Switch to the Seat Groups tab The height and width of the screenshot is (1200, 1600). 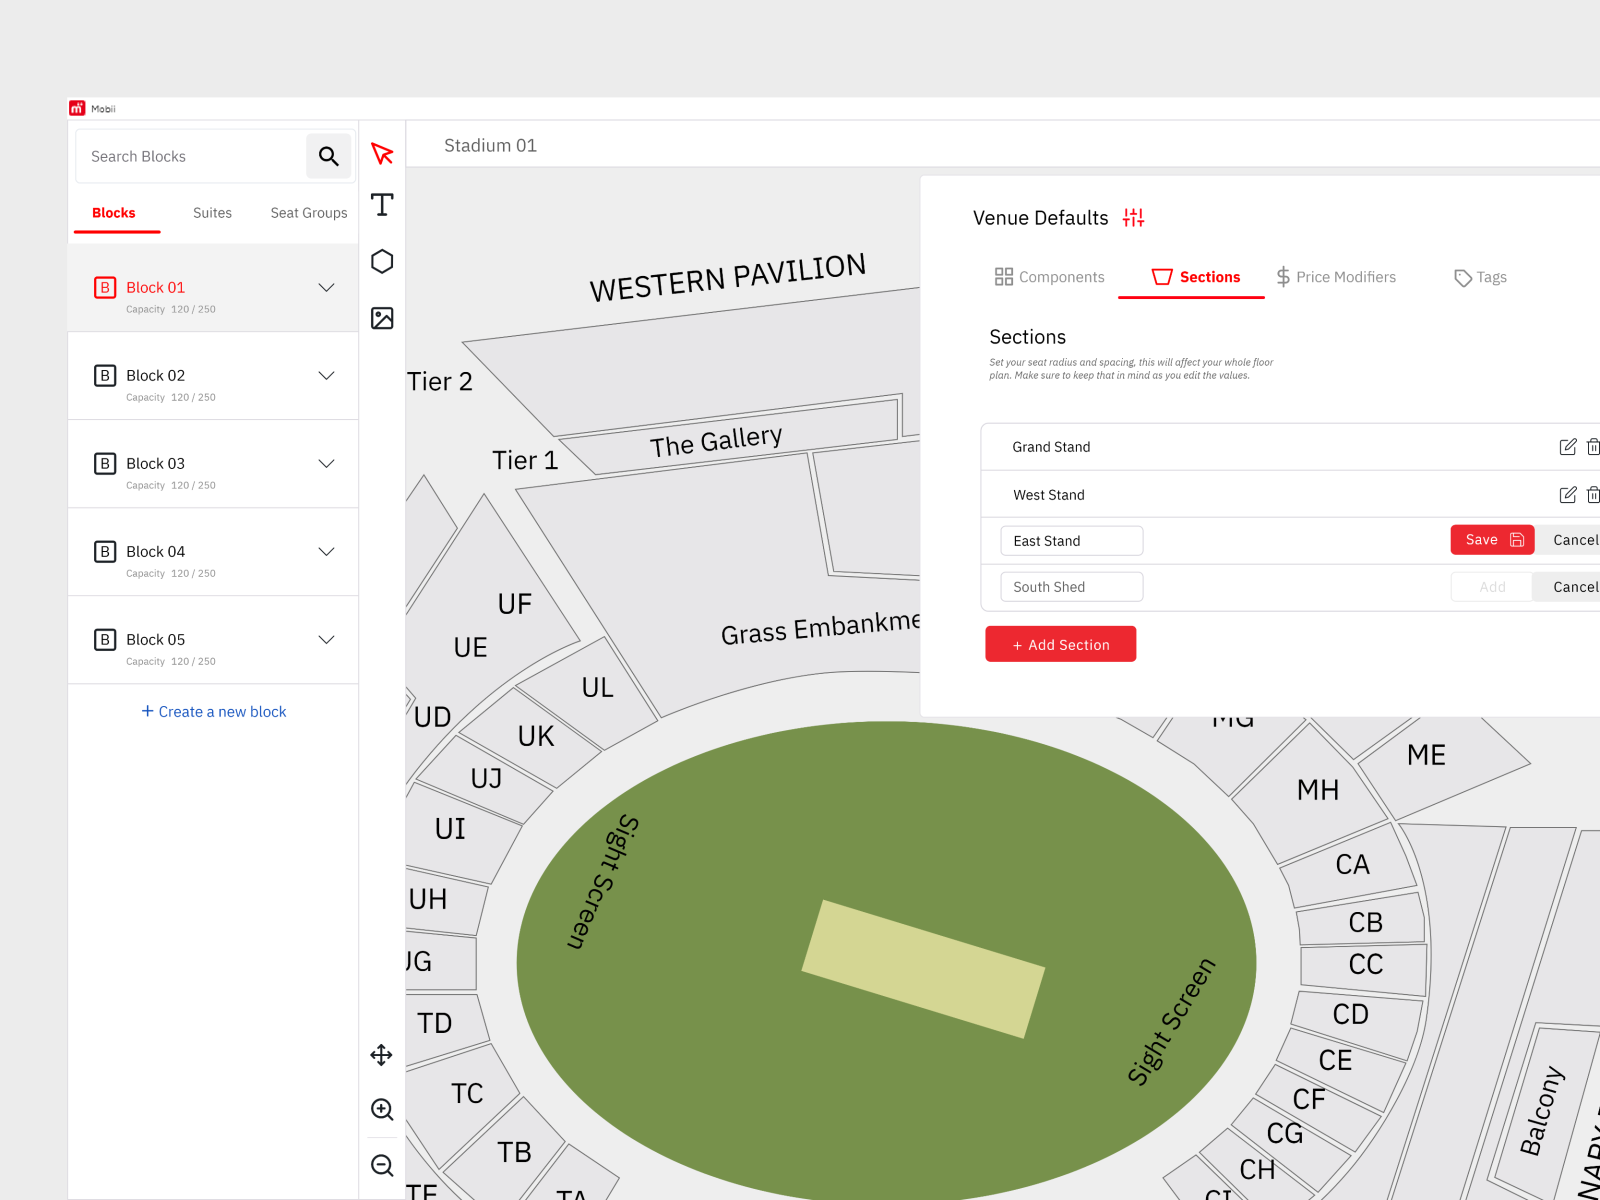(308, 212)
